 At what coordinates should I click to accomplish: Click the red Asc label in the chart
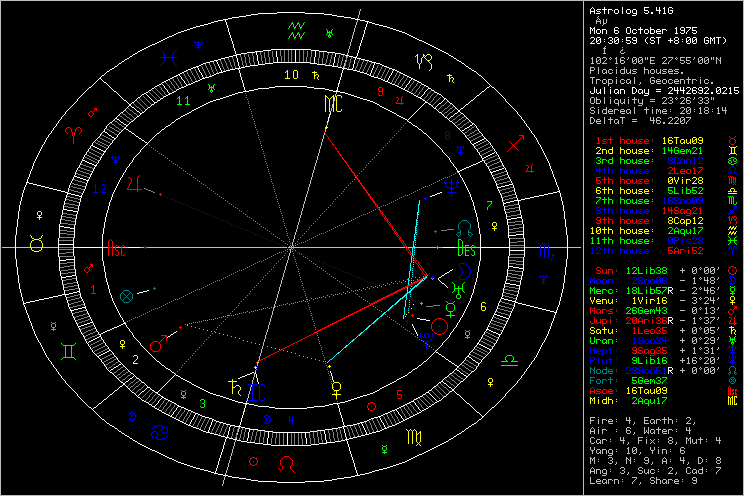117,250
